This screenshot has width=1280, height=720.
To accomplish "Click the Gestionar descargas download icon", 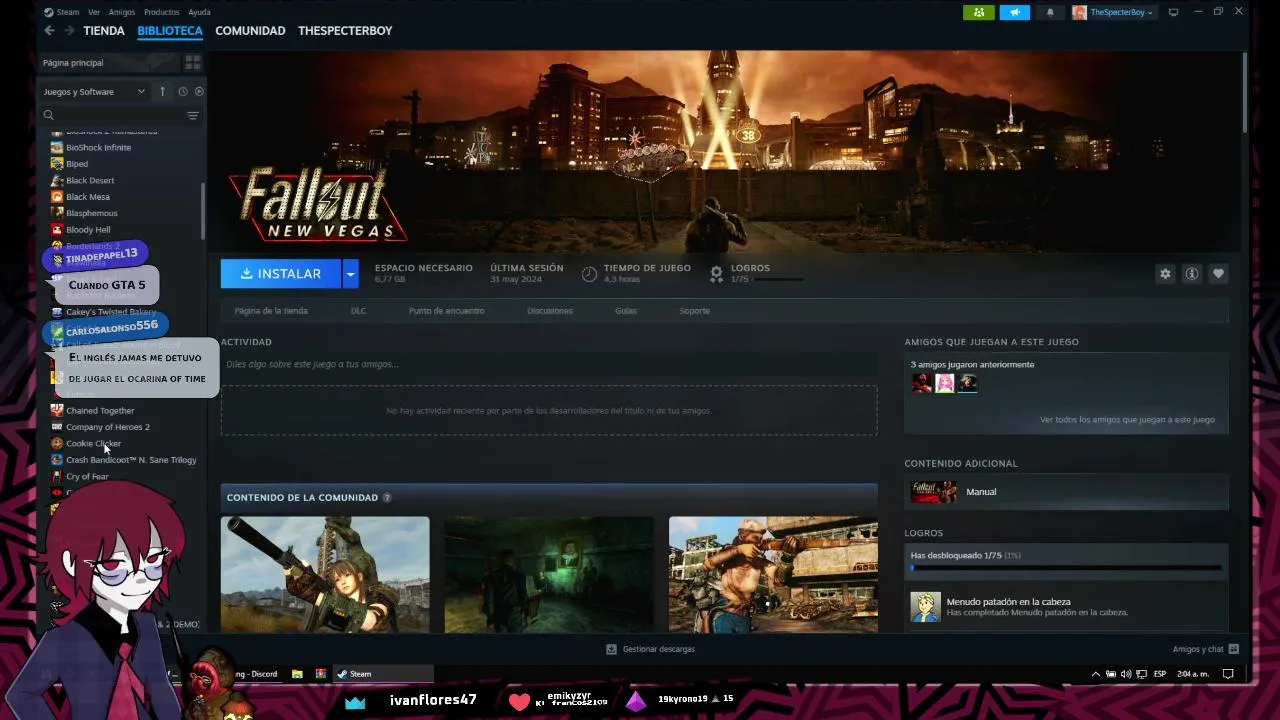I will pyautogui.click(x=611, y=649).
